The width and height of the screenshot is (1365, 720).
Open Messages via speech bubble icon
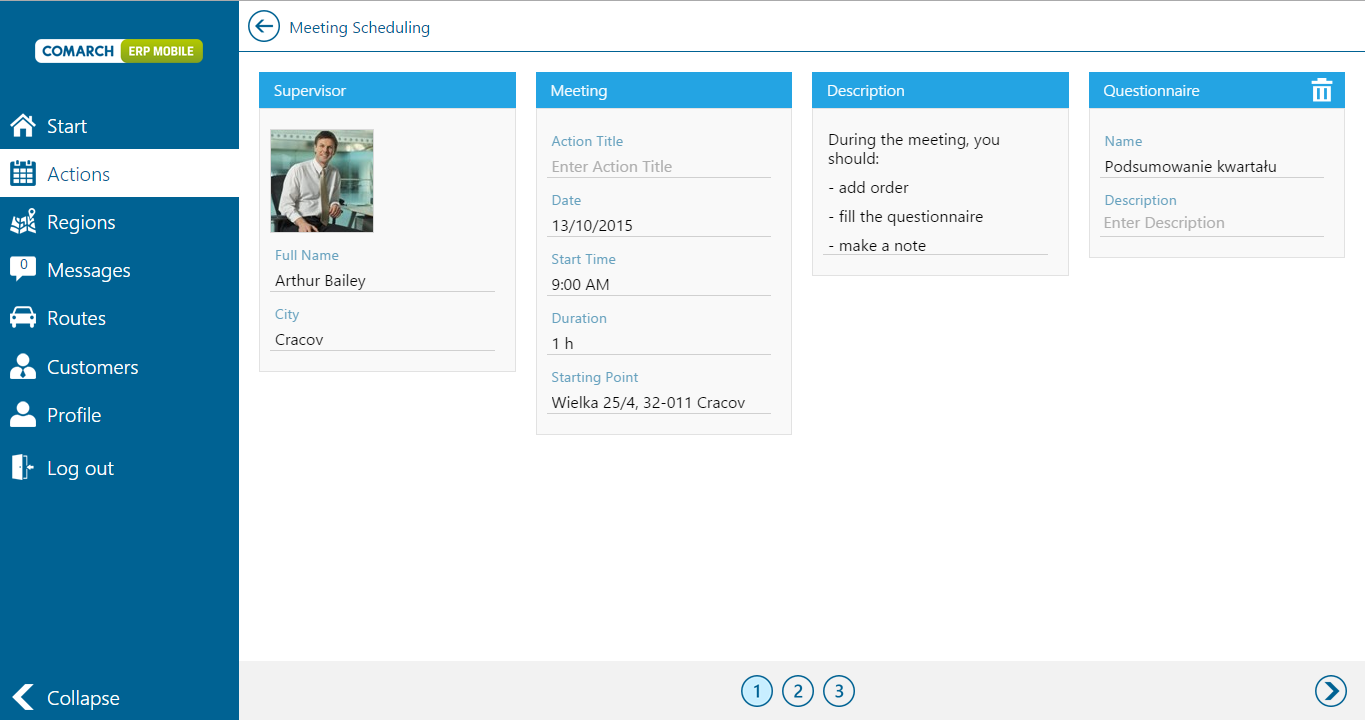click(23, 269)
